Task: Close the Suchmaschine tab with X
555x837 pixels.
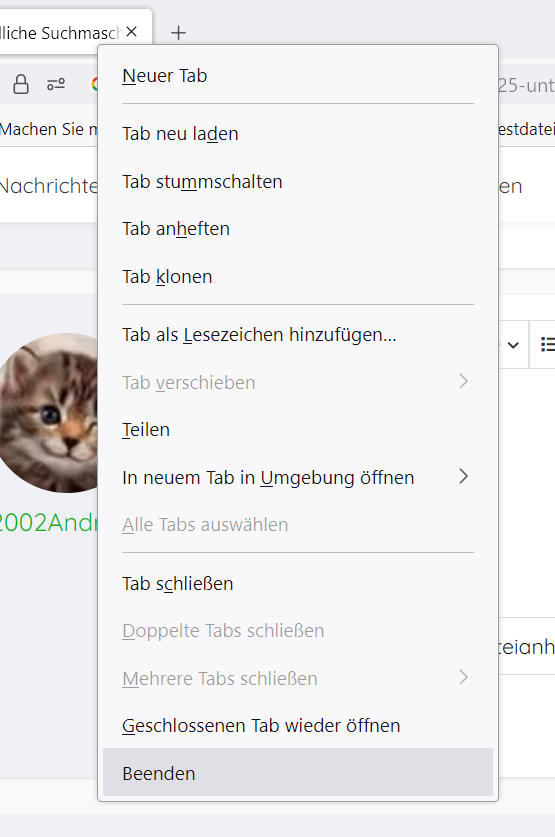Action: pos(132,32)
